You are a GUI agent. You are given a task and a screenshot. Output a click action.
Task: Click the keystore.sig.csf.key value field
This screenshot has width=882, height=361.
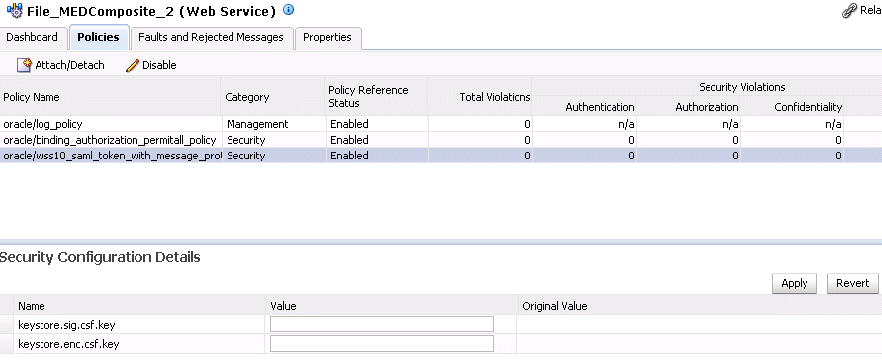[x=382, y=324]
